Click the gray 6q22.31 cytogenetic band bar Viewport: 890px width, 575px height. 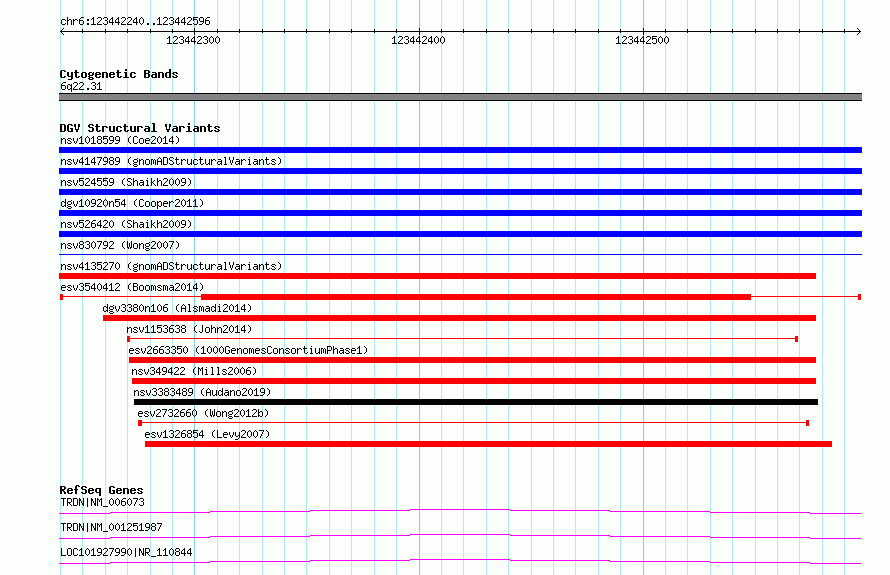(460, 97)
